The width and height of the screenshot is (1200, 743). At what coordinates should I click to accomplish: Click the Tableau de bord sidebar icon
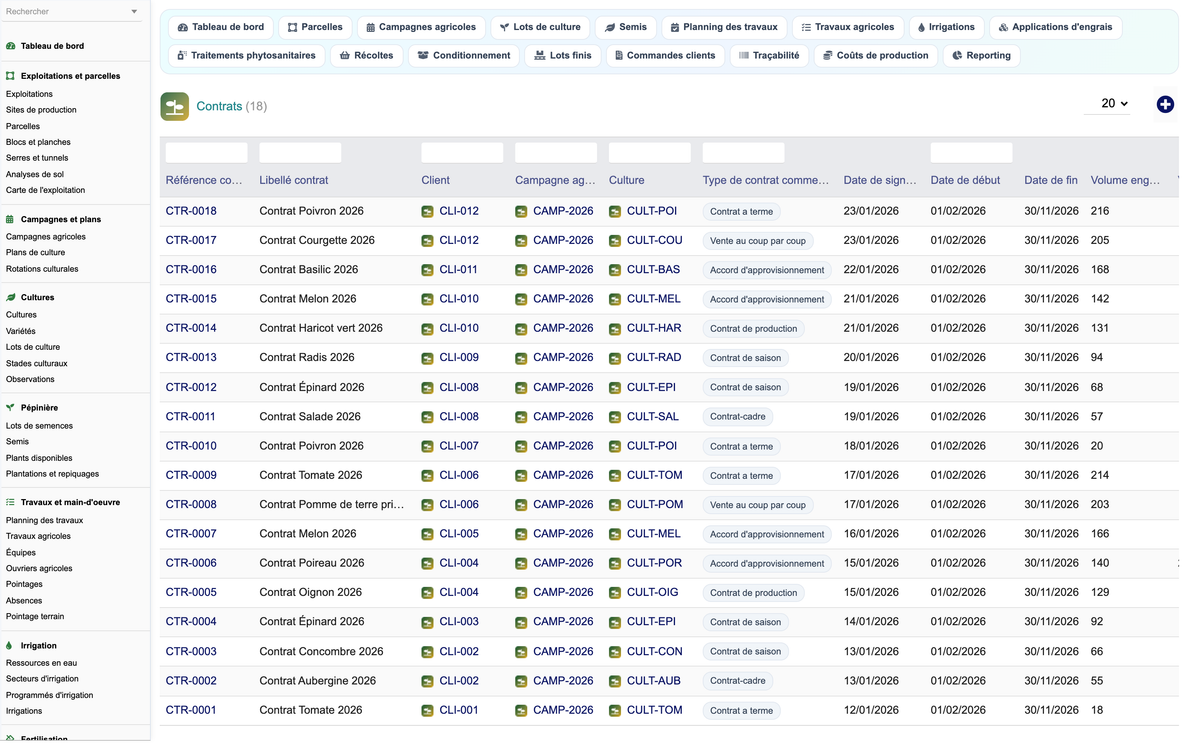click(11, 46)
